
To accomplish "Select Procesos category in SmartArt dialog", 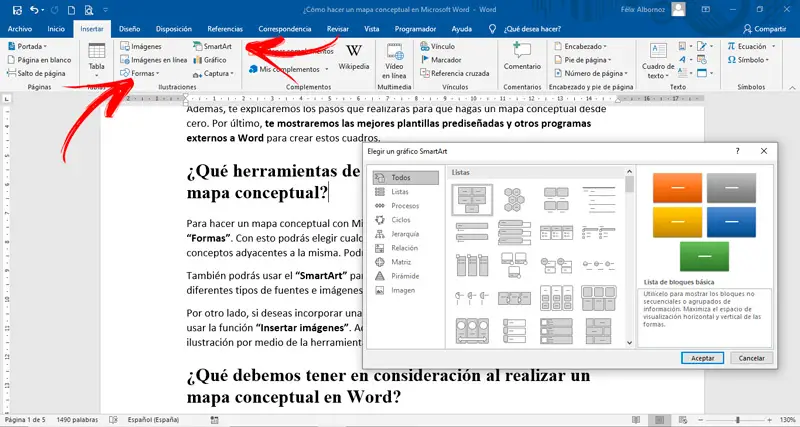I will click(406, 206).
